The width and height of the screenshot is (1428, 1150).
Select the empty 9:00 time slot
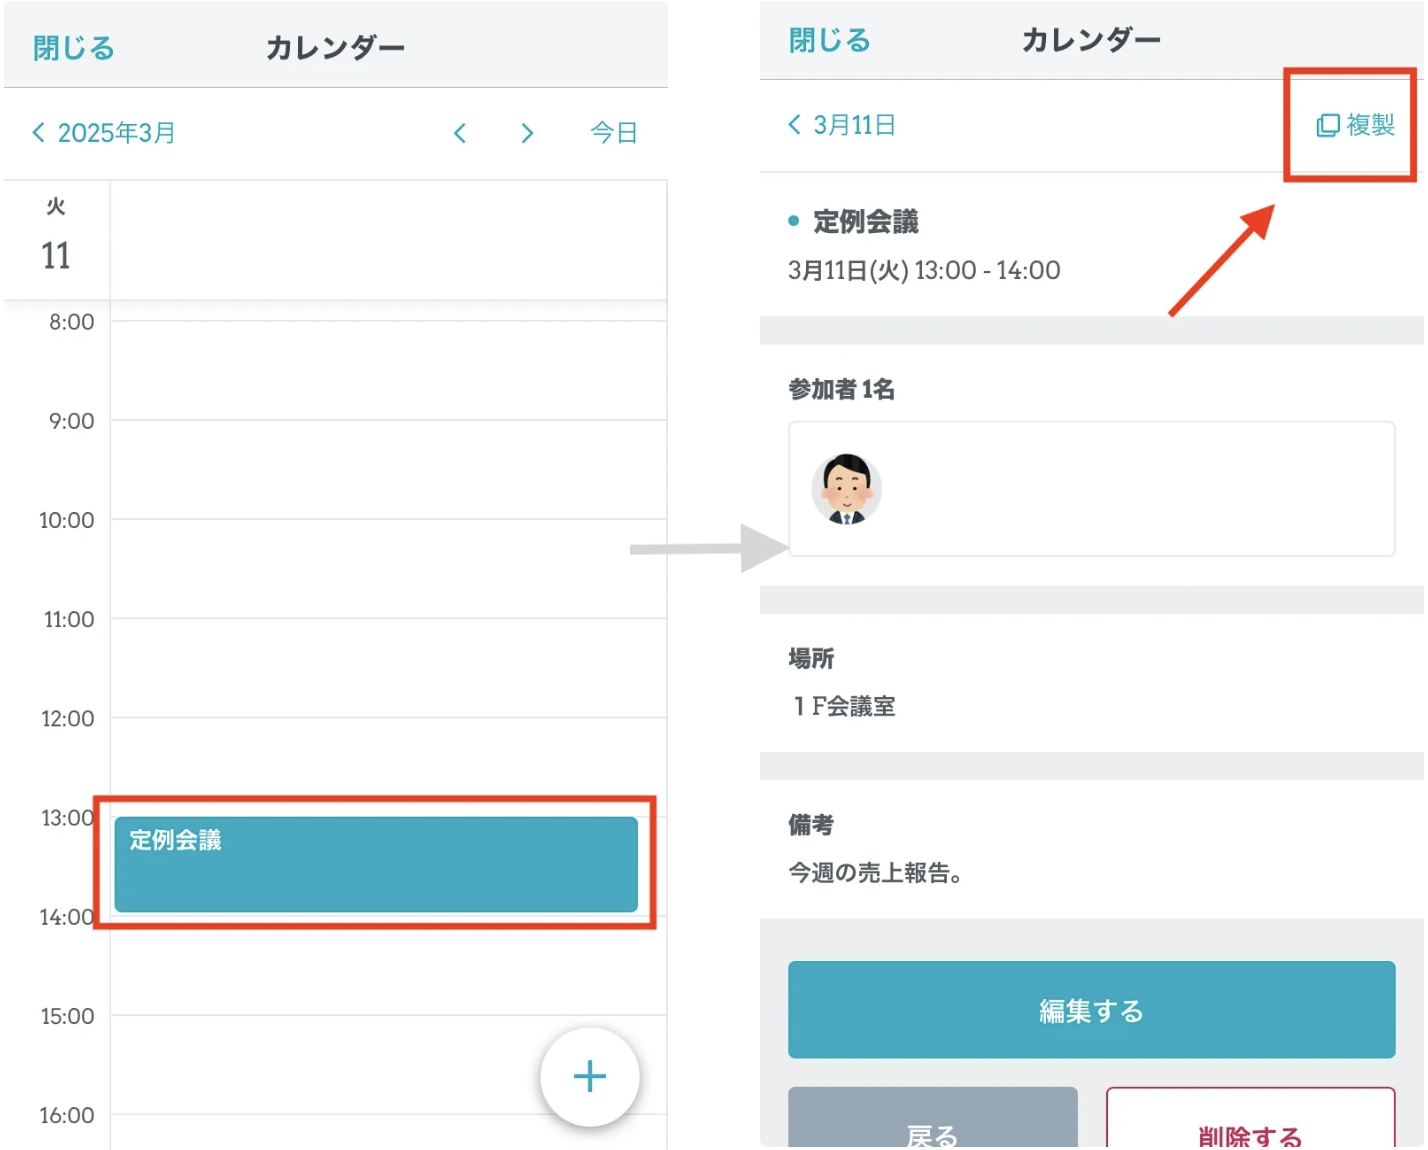[x=388, y=469]
